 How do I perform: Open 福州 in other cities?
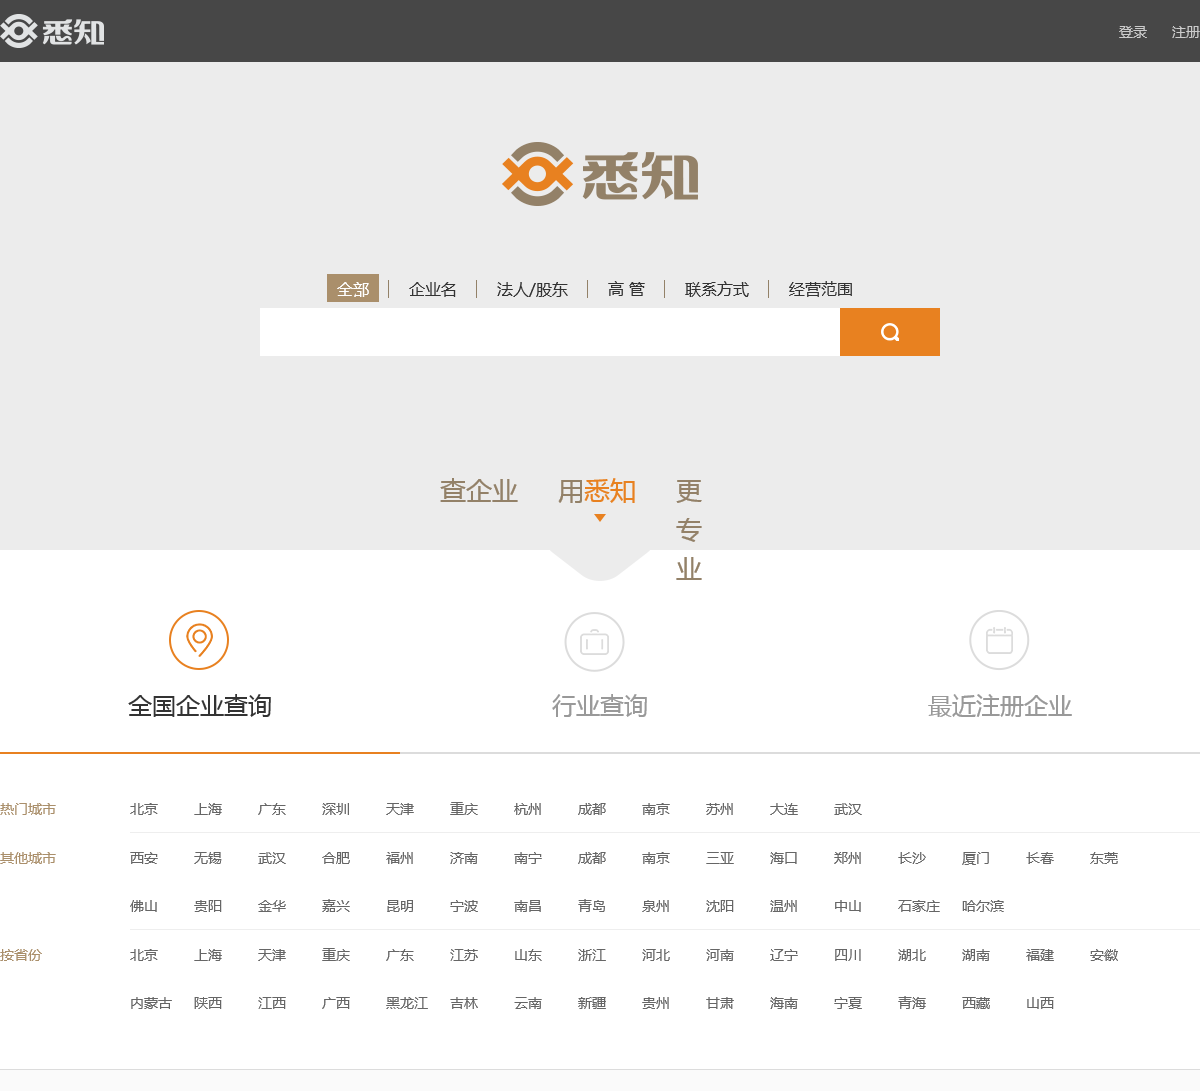pyautogui.click(x=400, y=858)
